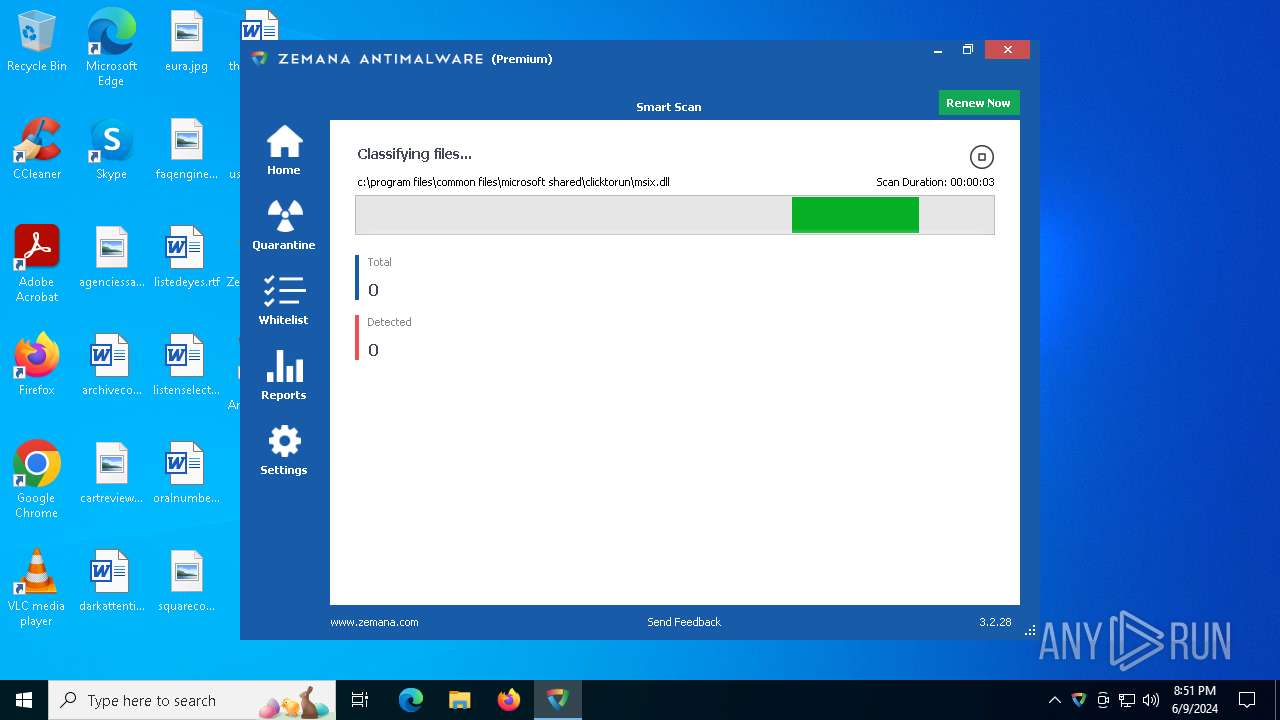
Task: Open Zemana Settings gear
Action: pos(284,450)
